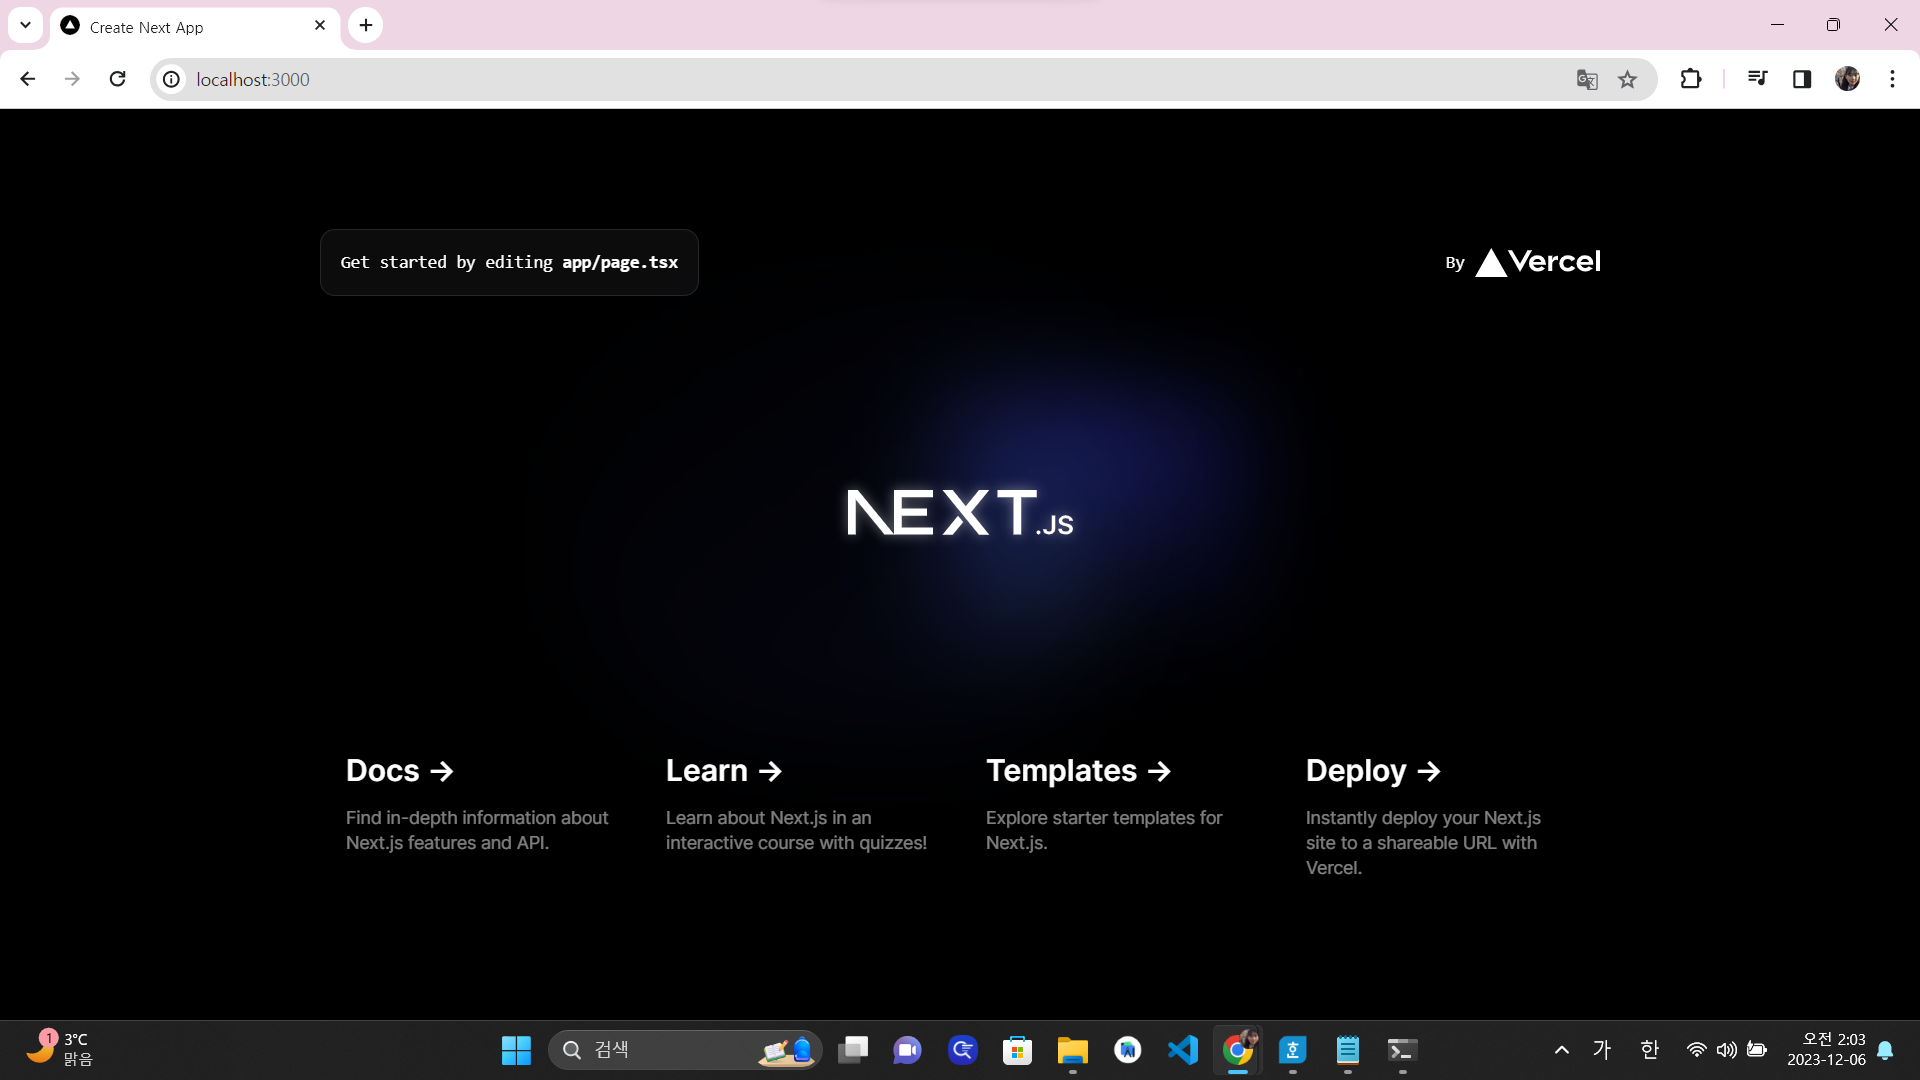Screen dimensions: 1920x1080
Task: Launch Visual Studio Code from taskbar
Action: (x=1183, y=1050)
